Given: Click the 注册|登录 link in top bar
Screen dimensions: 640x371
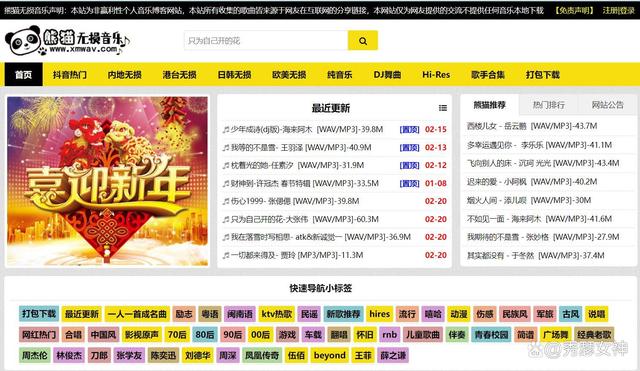Looking at the screenshot, I should coord(619,10).
